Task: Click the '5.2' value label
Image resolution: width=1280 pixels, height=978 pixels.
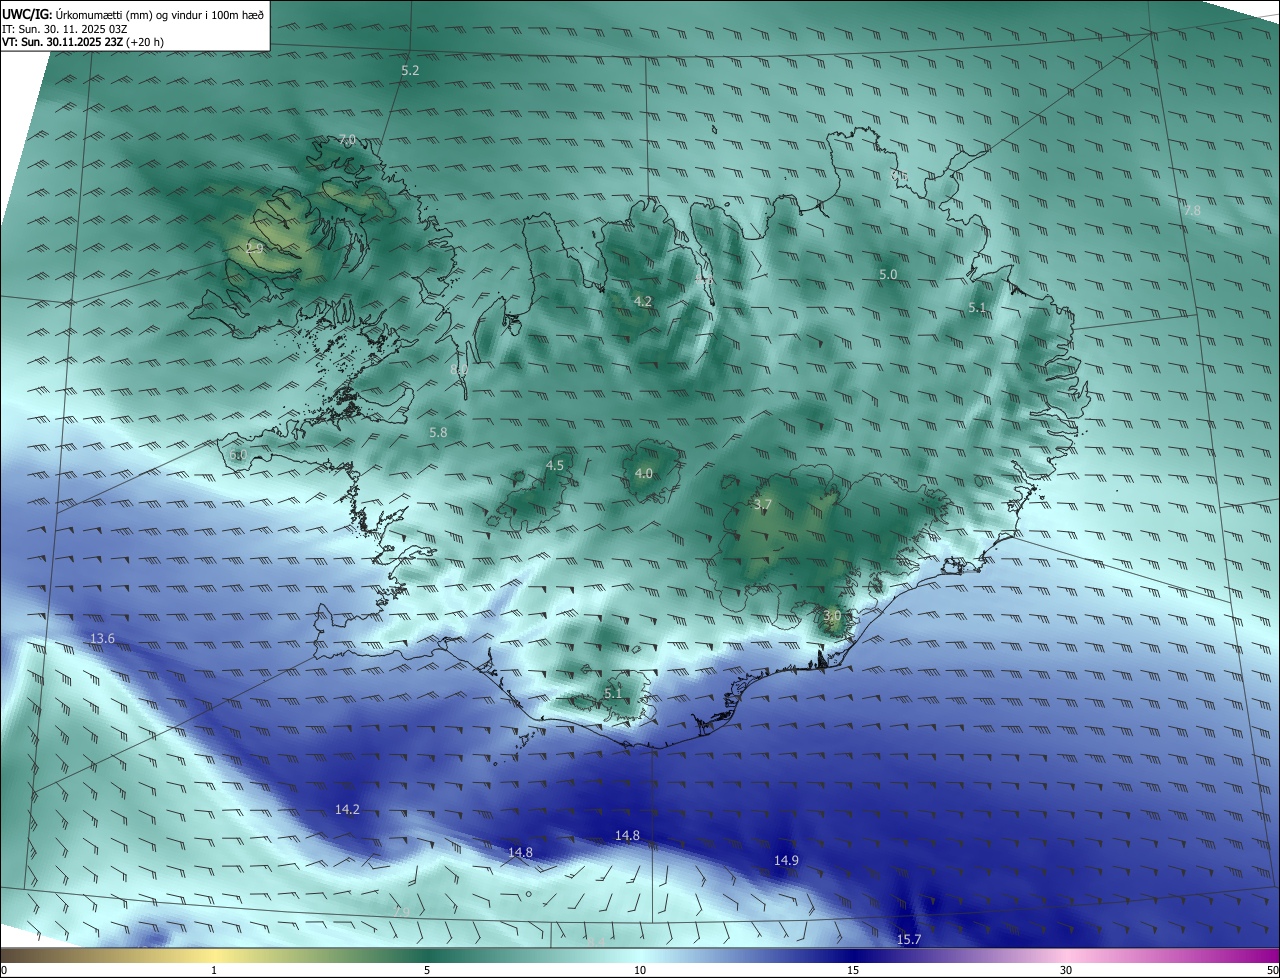Action: click(x=410, y=70)
